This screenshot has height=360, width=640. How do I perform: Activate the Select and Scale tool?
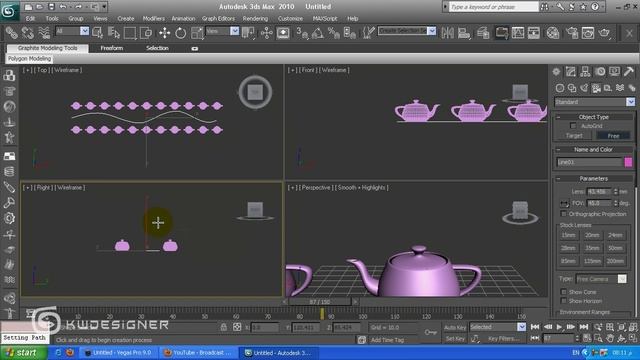click(197, 33)
